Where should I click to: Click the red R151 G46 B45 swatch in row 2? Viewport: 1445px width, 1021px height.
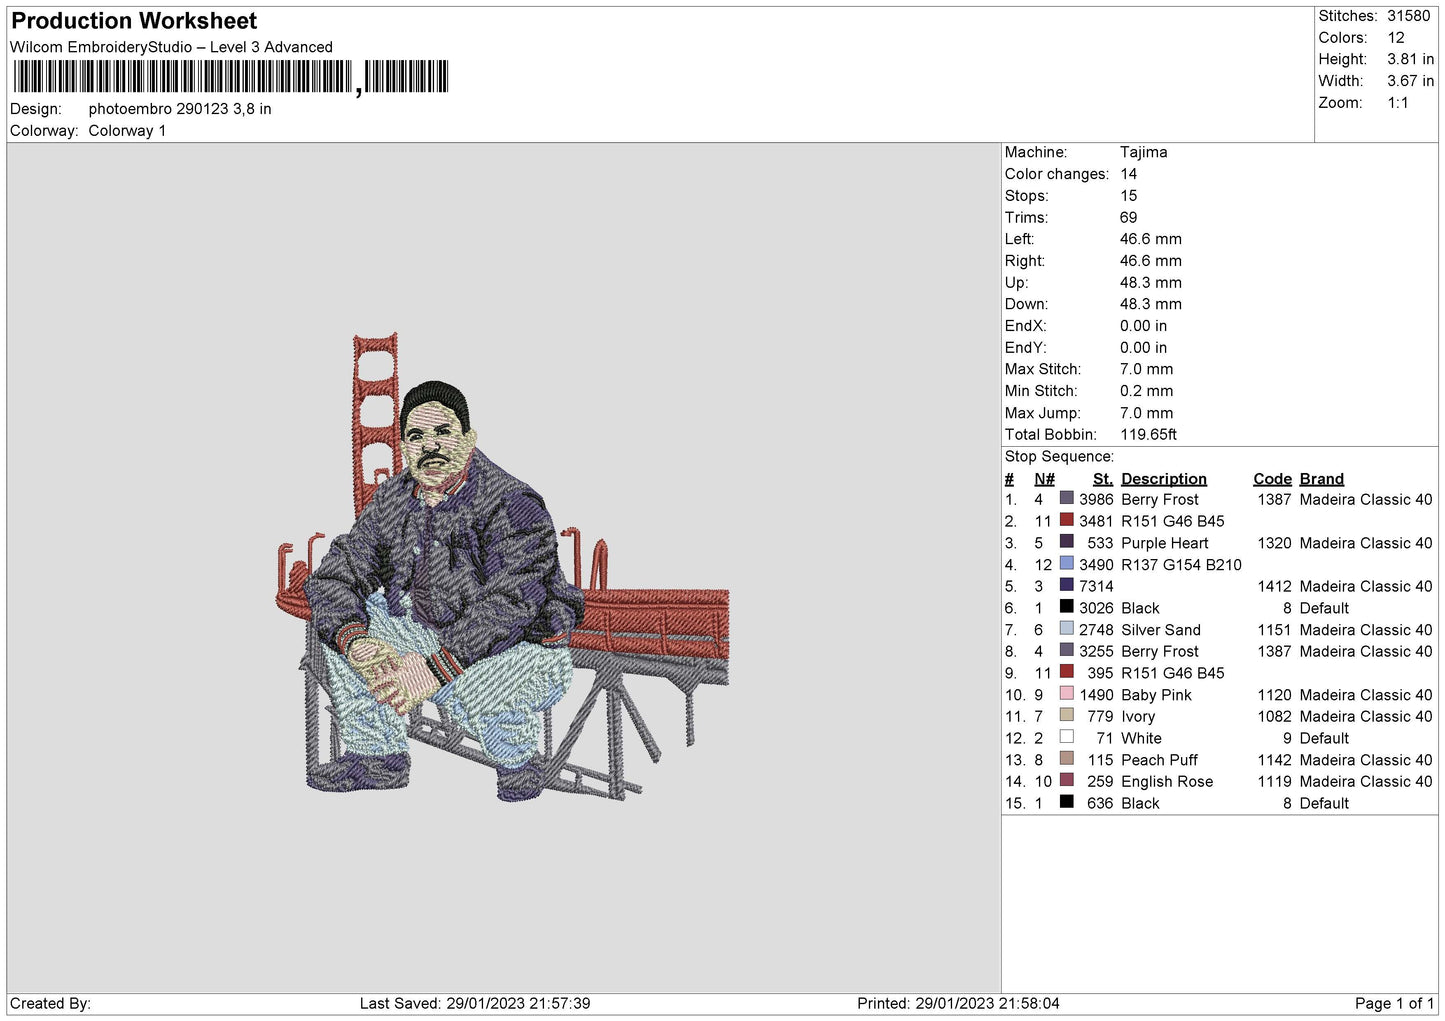1066,520
